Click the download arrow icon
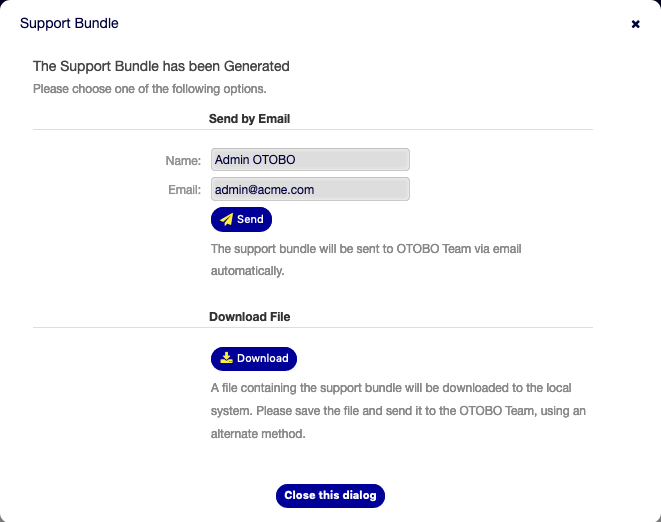661x522 pixels. click(x=227, y=358)
